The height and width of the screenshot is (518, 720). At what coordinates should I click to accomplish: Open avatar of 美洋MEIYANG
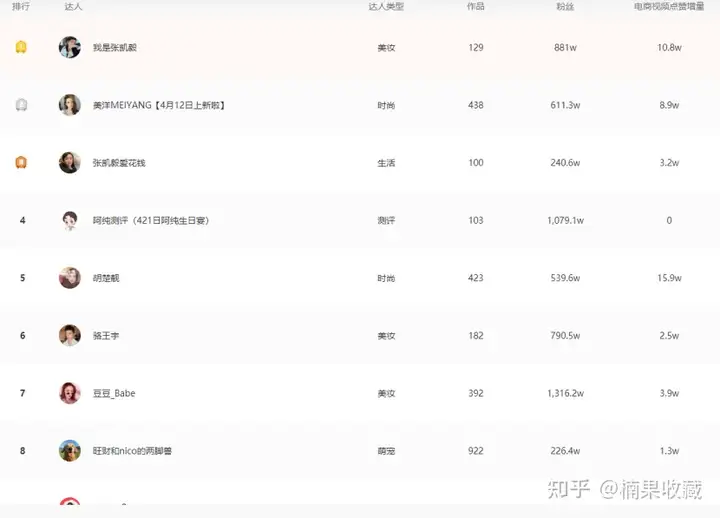70,105
